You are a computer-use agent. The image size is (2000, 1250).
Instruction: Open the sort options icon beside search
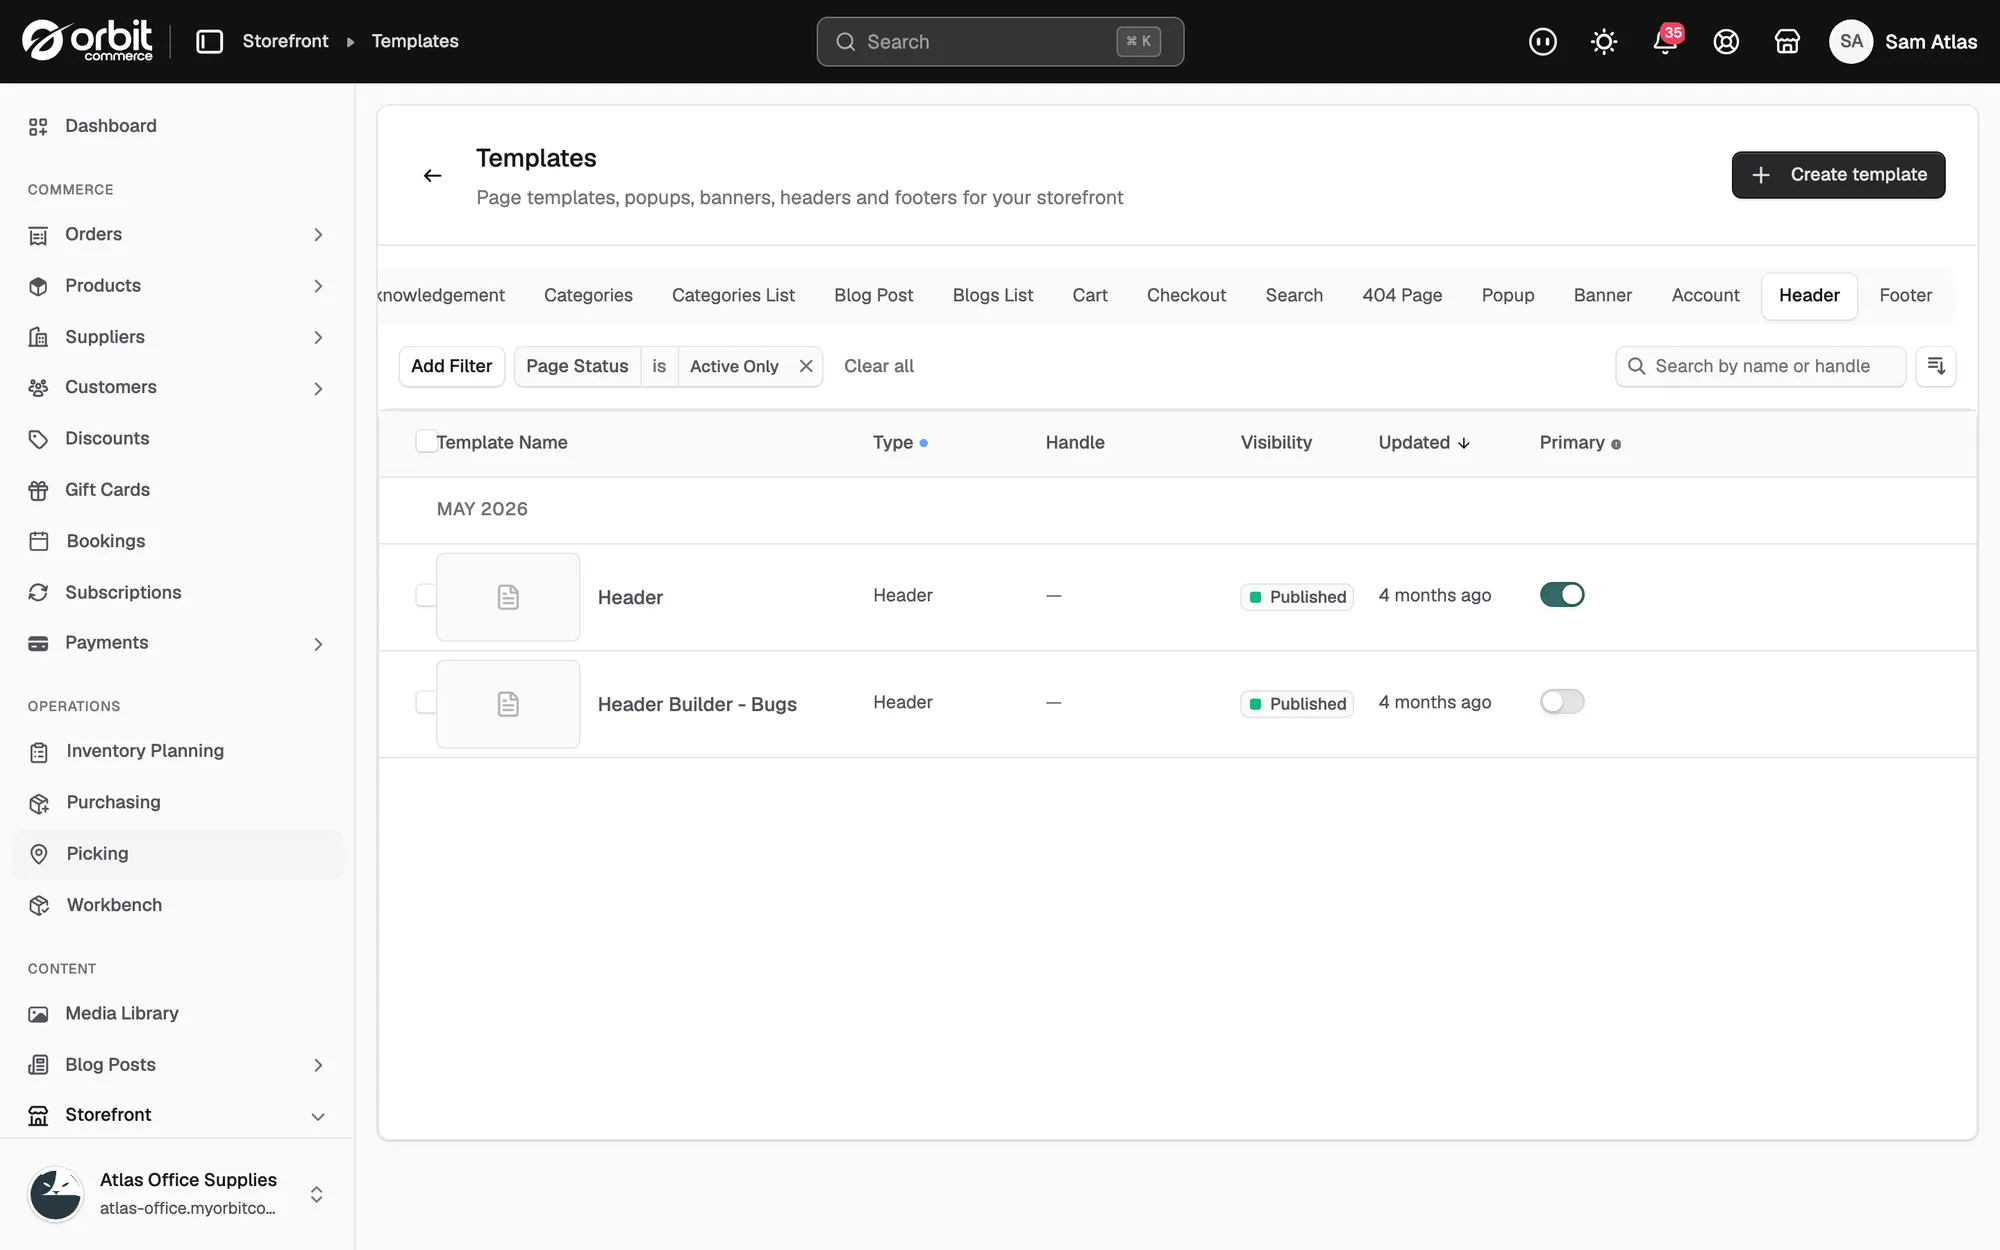(x=1936, y=366)
